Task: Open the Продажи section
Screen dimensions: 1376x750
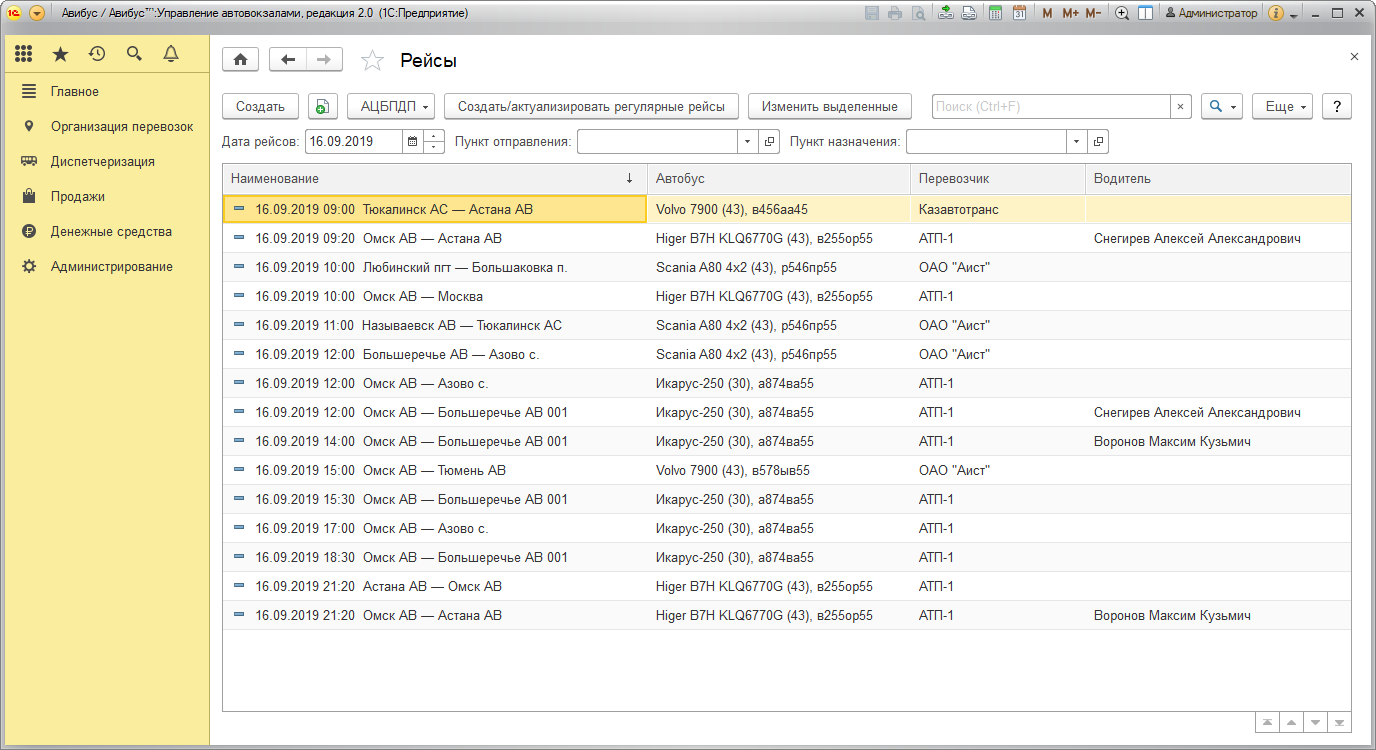Action: click(77, 196)
